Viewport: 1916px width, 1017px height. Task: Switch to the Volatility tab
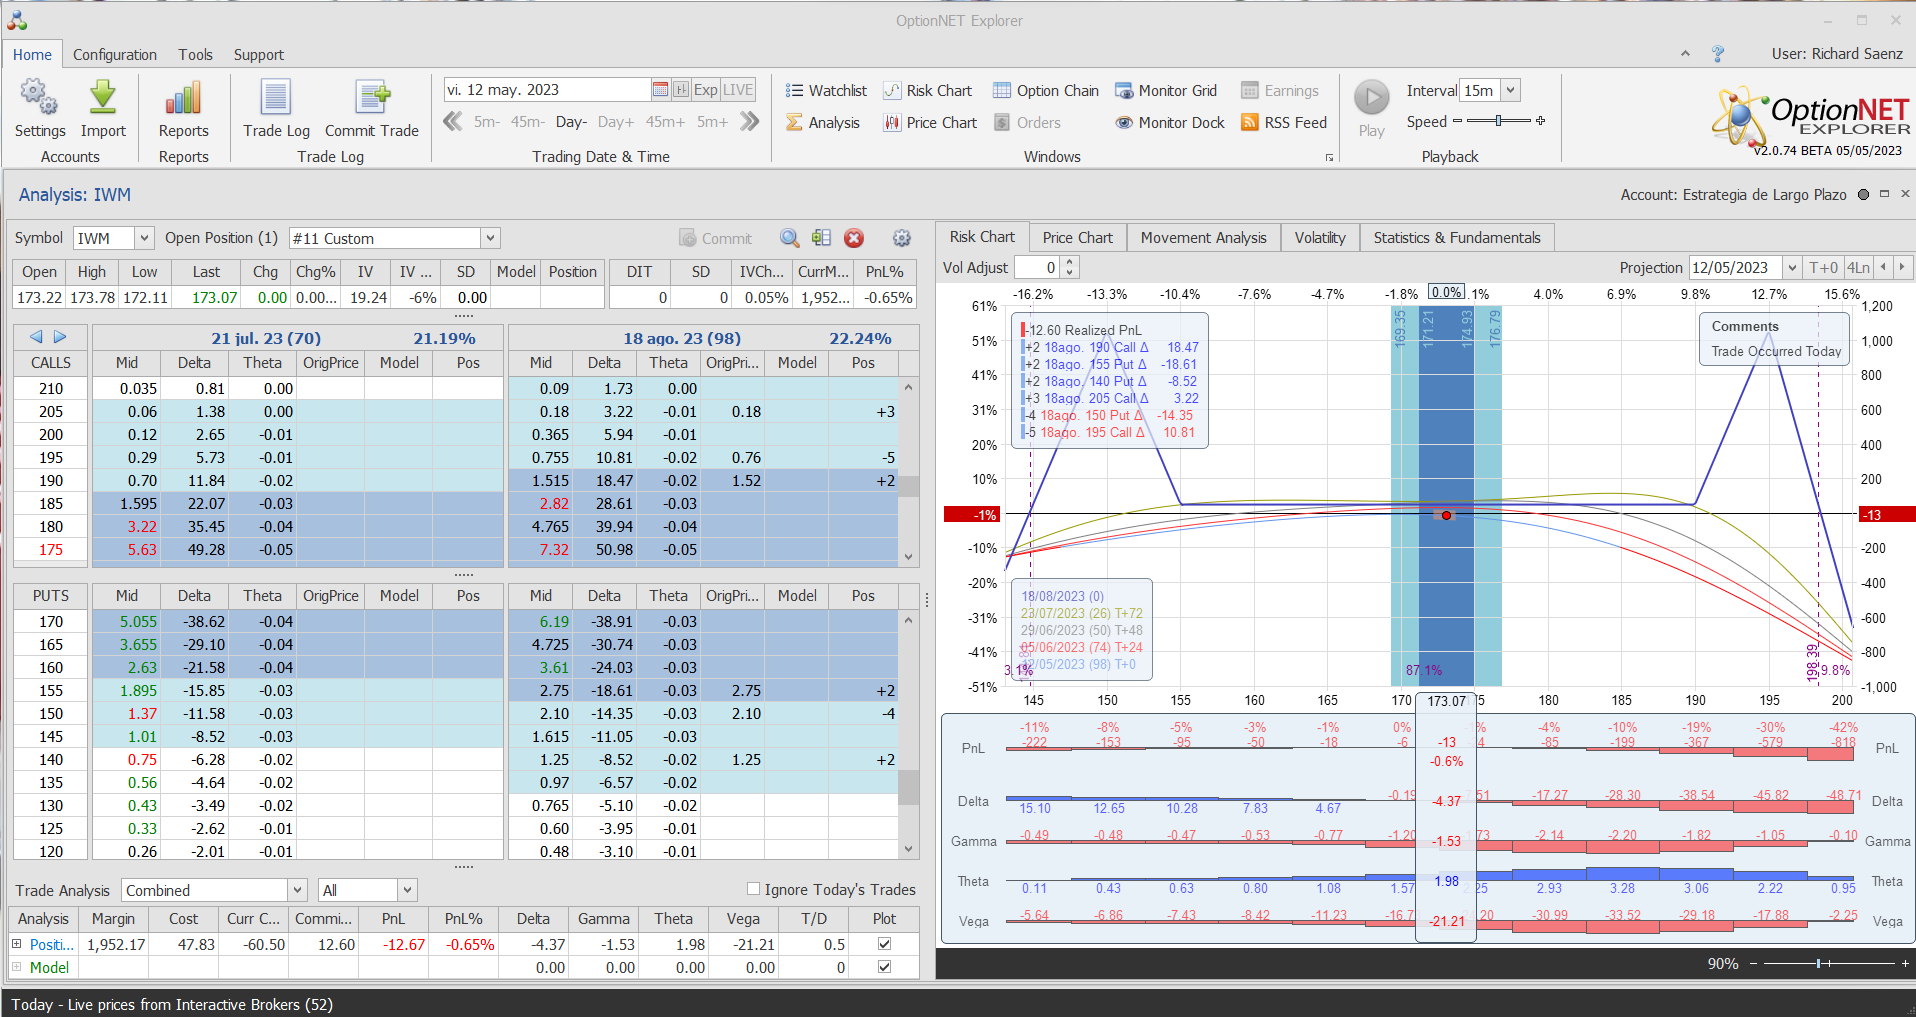click(1319, 238)
